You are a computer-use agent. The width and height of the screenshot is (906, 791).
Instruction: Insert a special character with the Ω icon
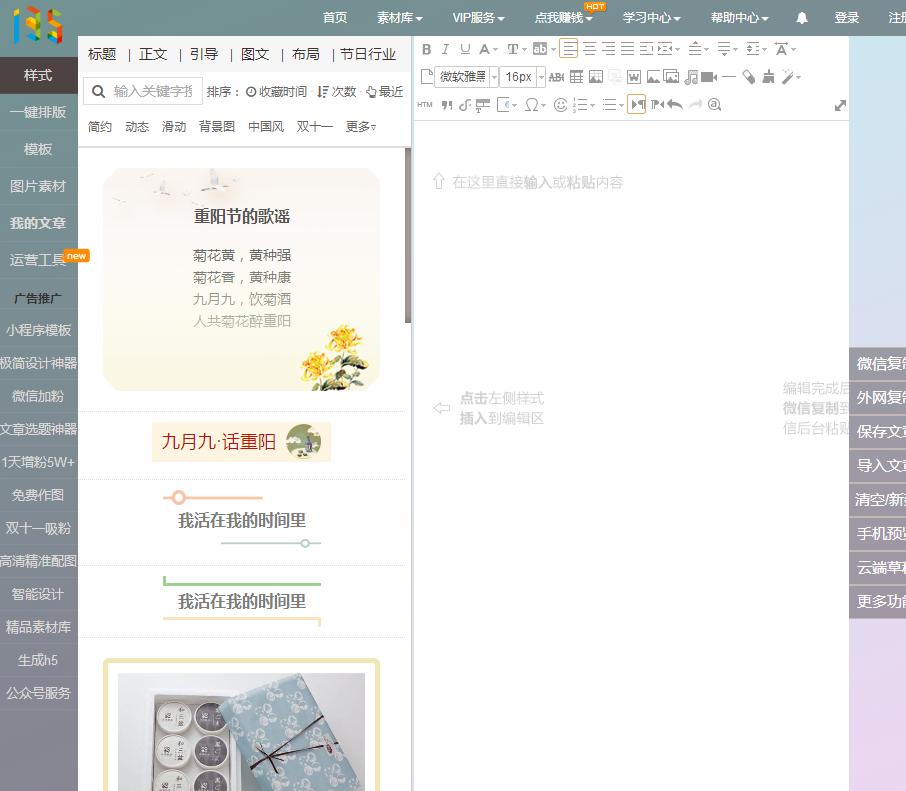click(x=531, y=103)
